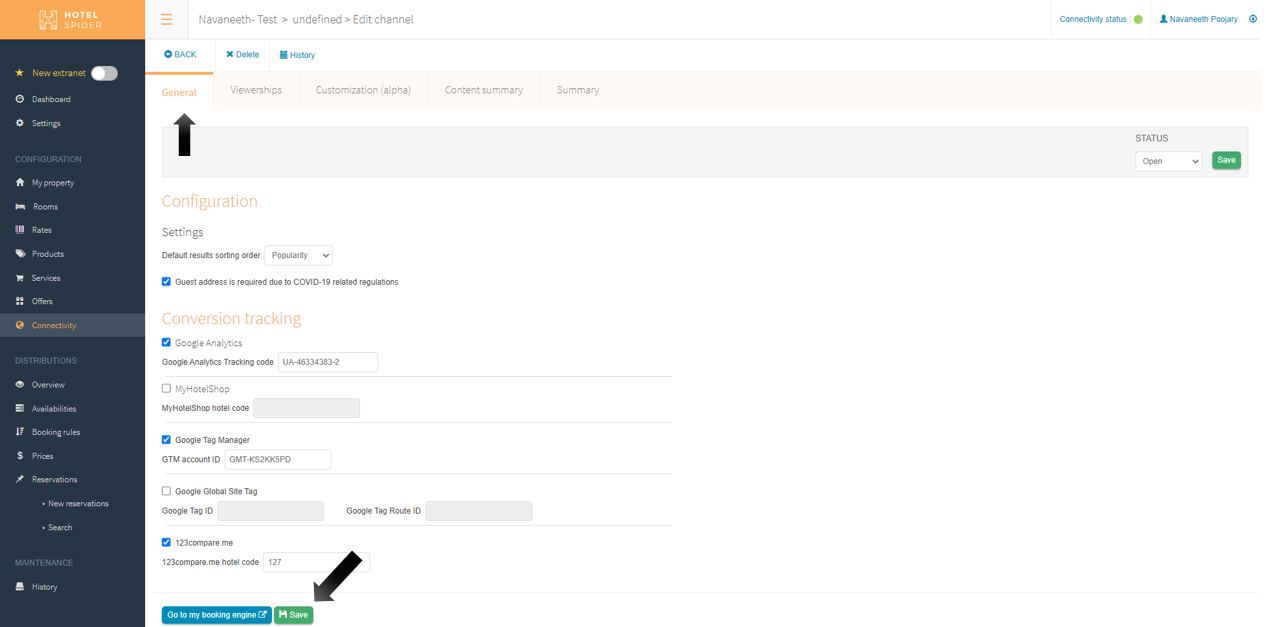Switch to the Viewerships tab
This screenshot has height=627, width=1266.
(256, 90)
